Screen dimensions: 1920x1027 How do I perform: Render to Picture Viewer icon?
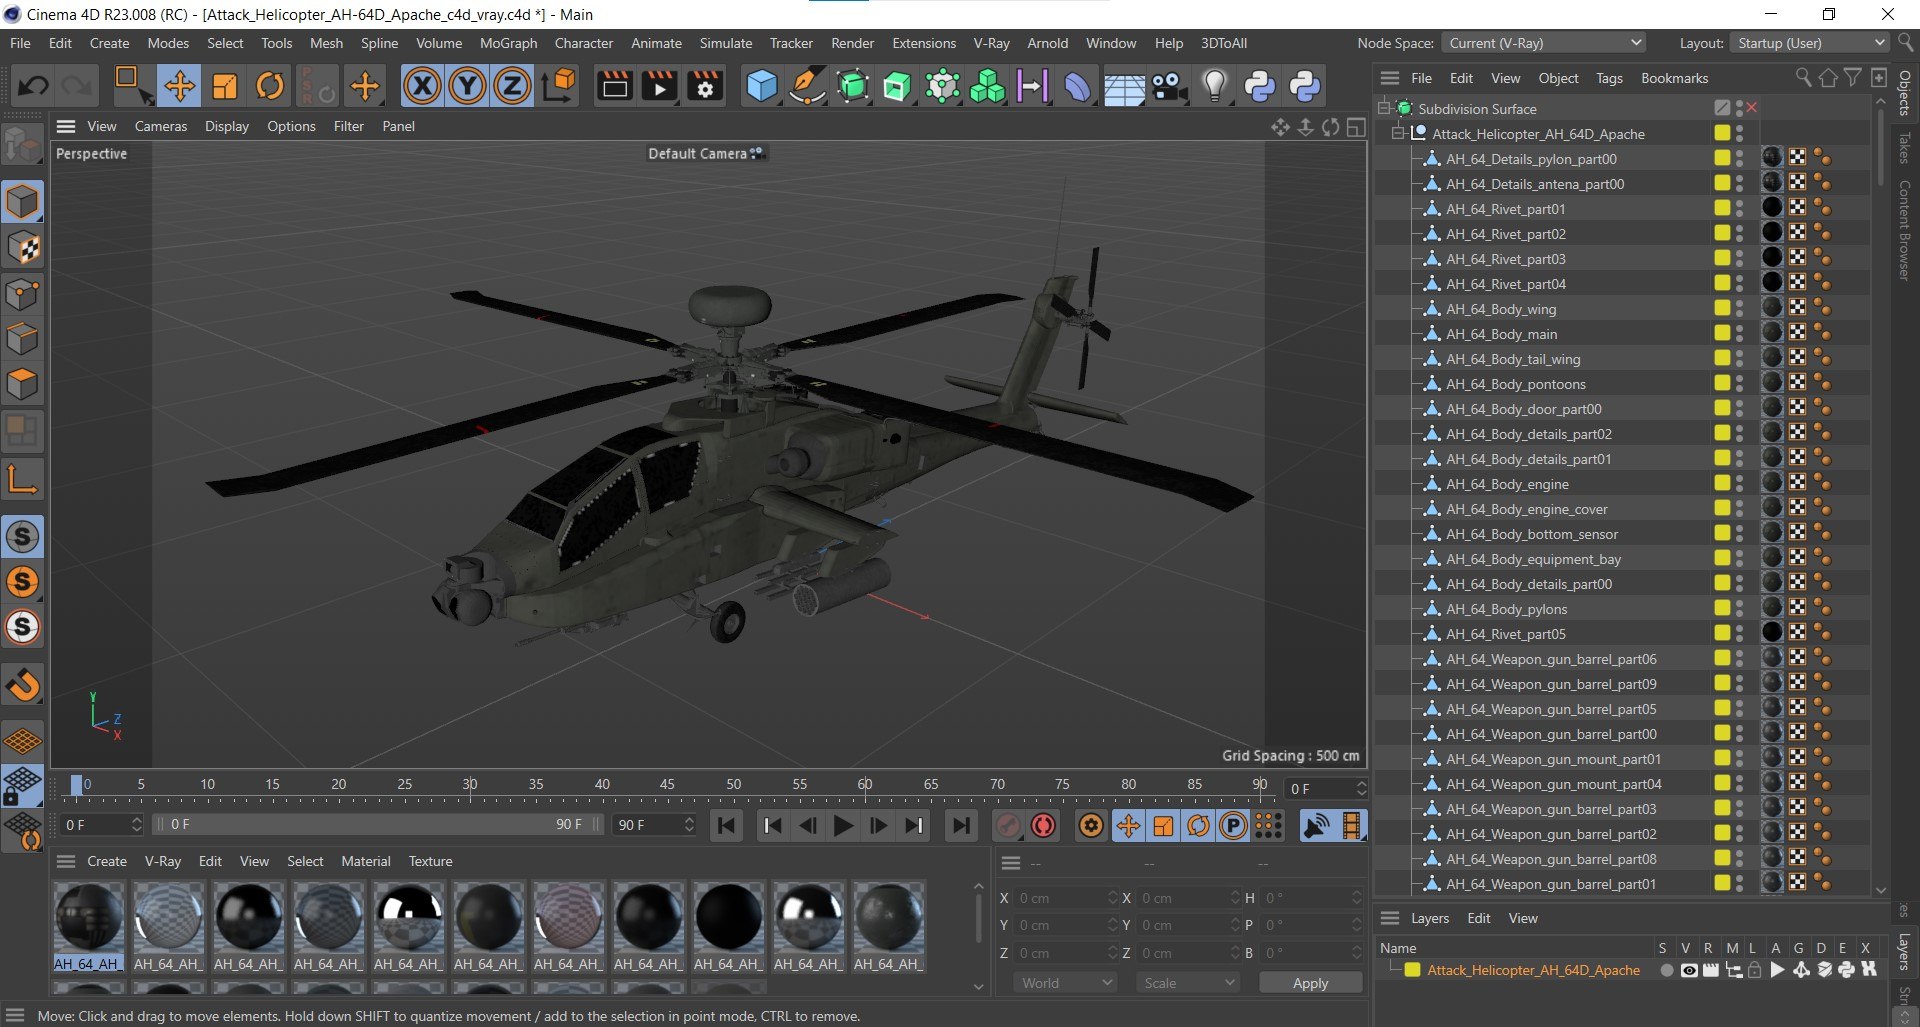tap(659, 86)
